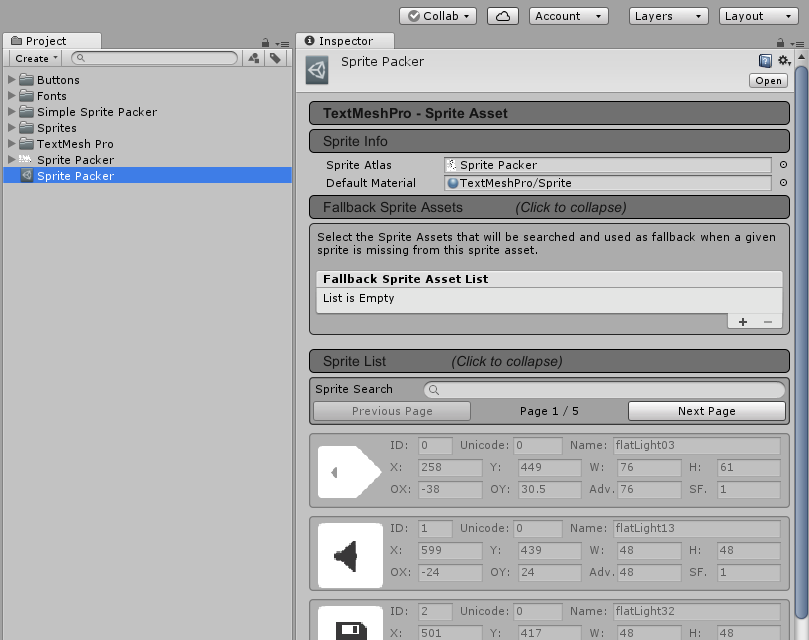Expand the Fonts folder
This screenshot has width=809, height=640.
click(12, 95)
